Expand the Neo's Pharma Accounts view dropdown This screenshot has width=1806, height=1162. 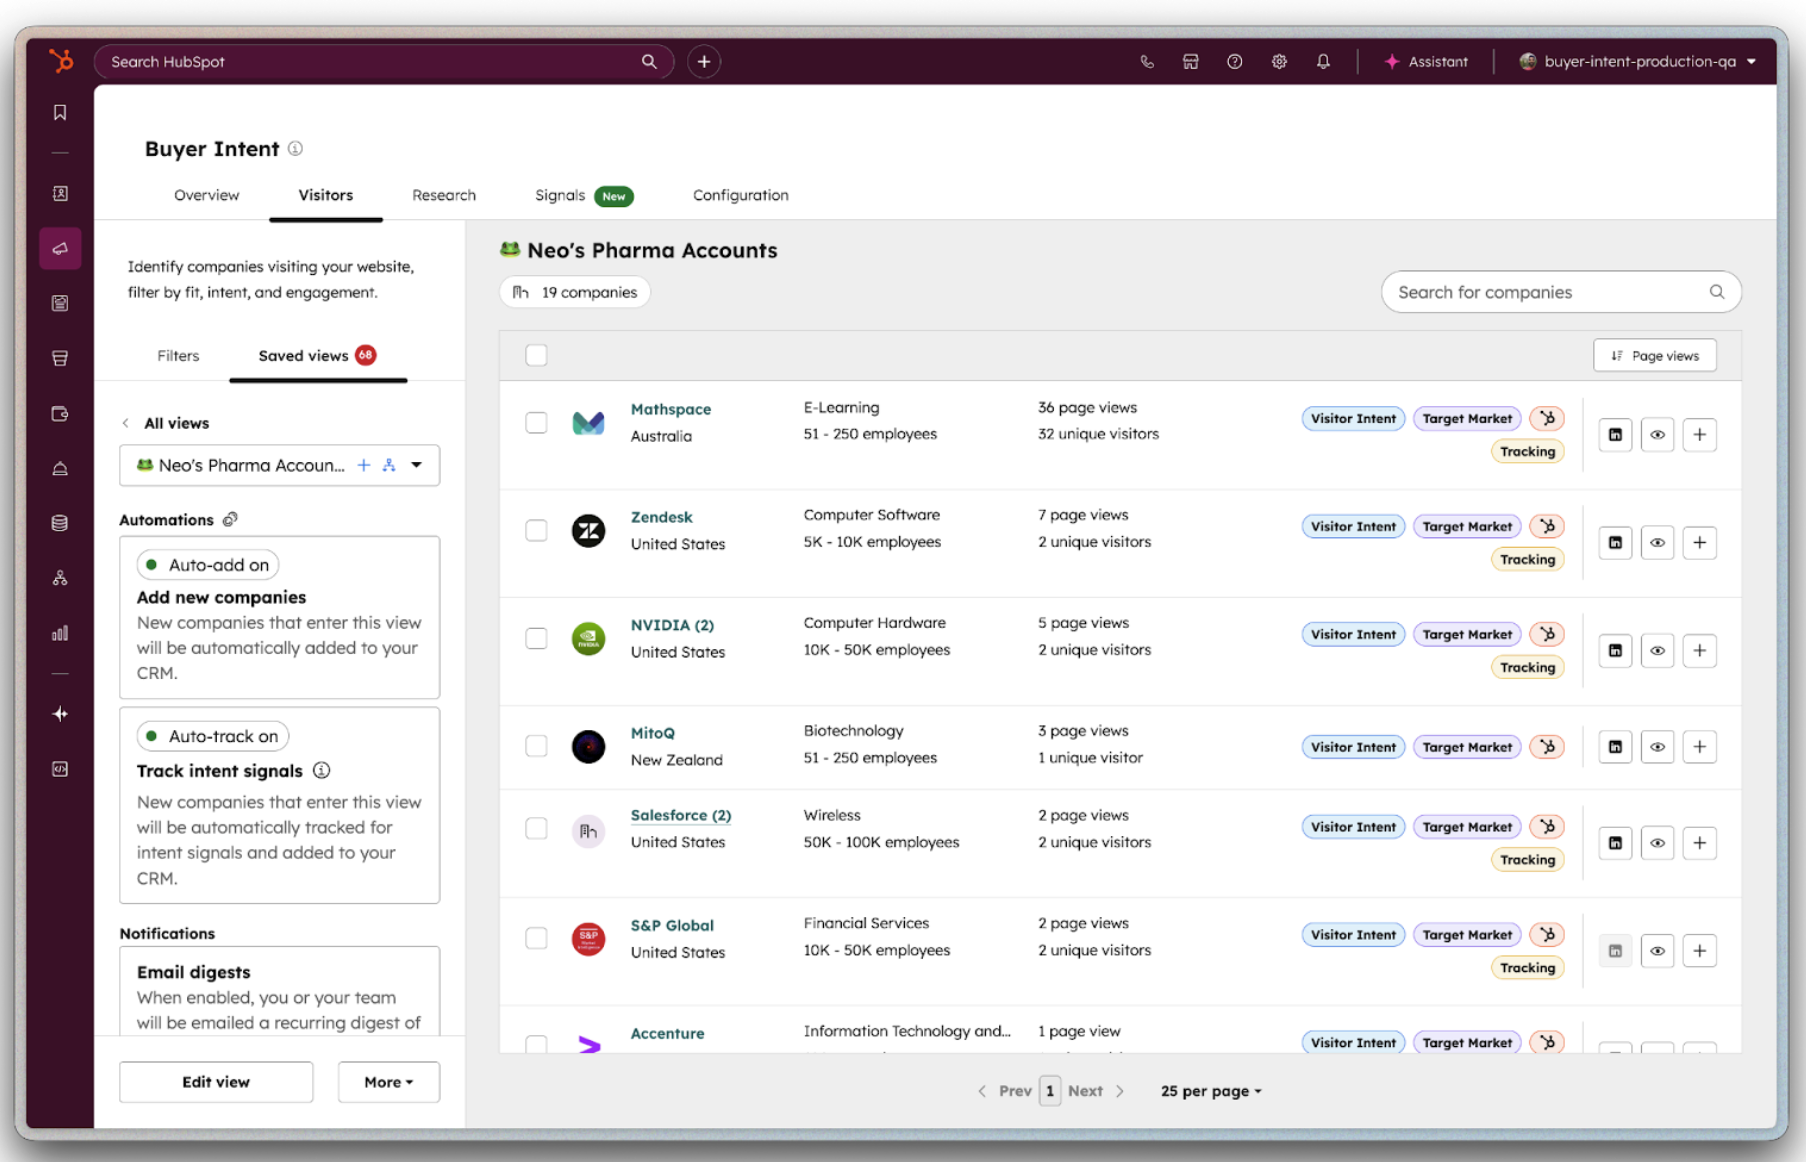tap(417, 465)
